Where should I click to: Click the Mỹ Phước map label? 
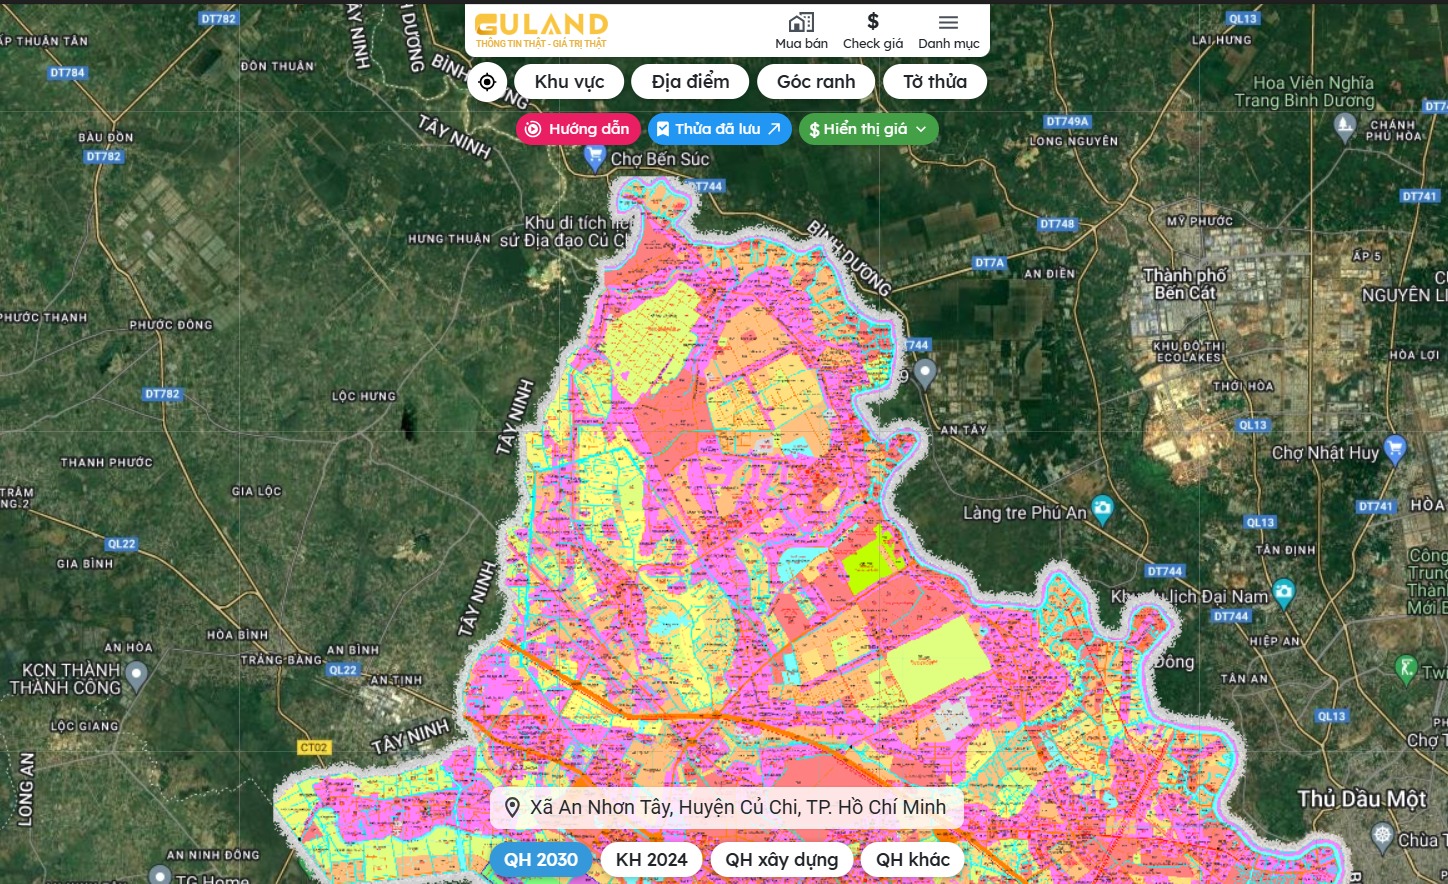click(x=1200, y=221)
